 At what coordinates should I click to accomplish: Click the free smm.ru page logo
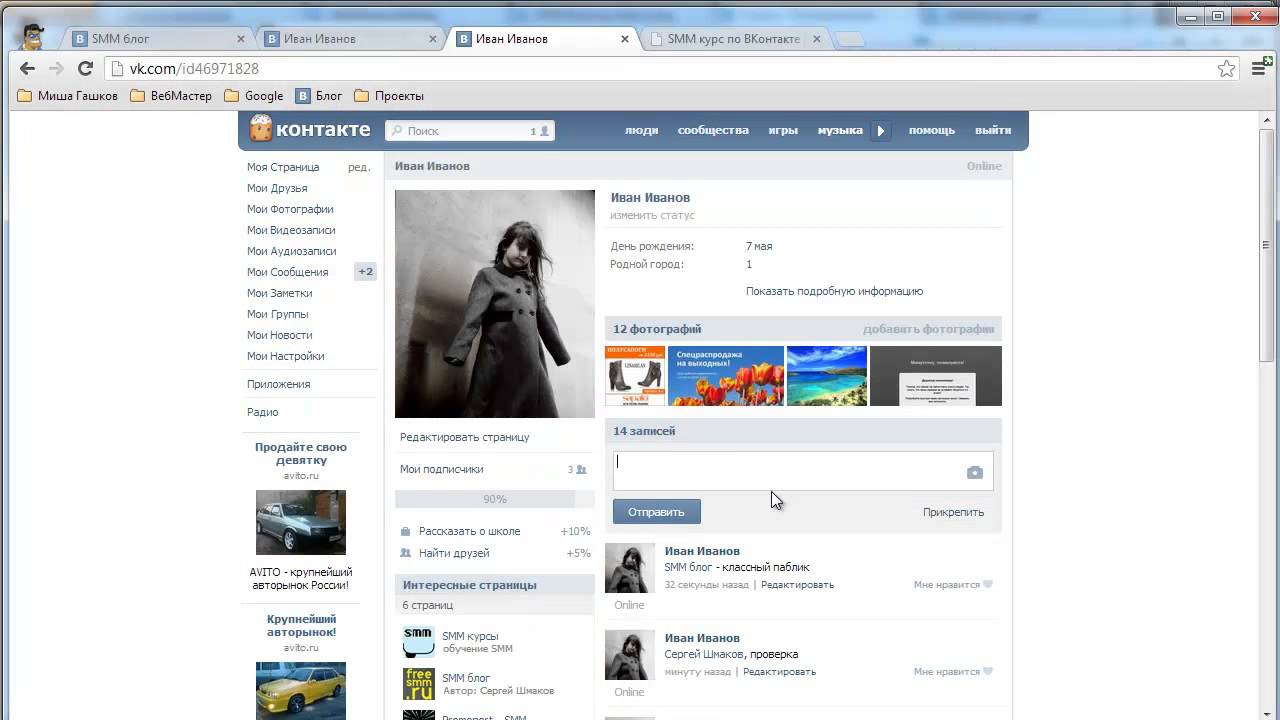418,684
